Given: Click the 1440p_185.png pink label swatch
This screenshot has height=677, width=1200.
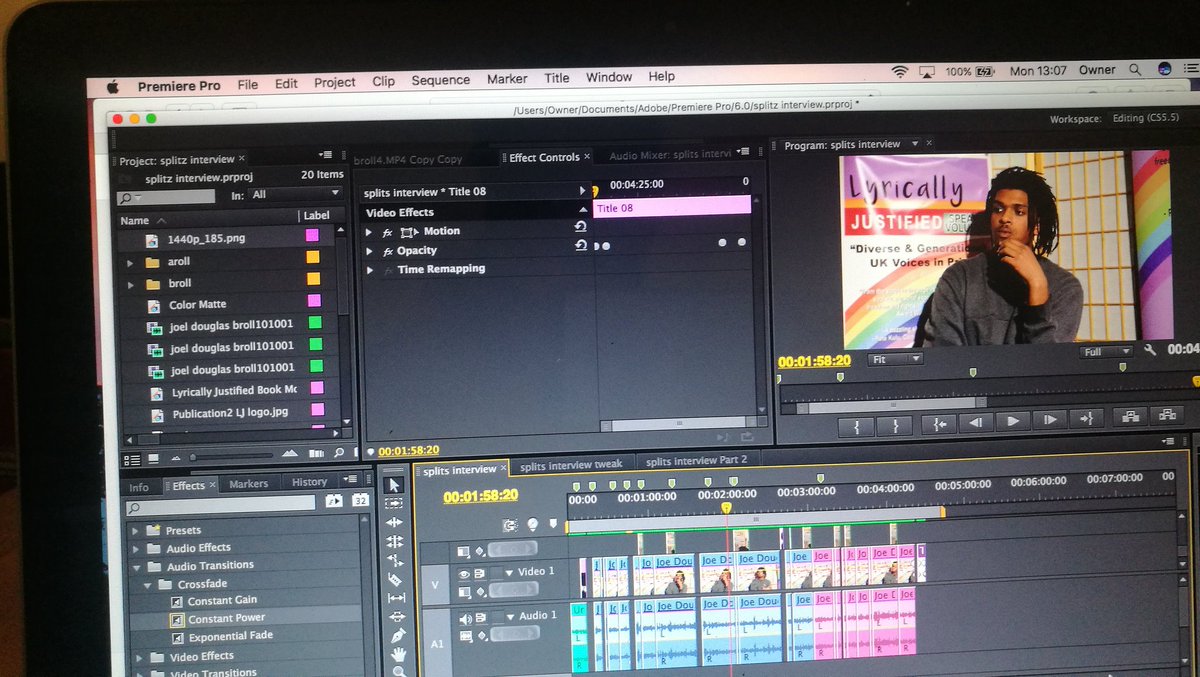Looking at the screenshot, I should 312,236.
